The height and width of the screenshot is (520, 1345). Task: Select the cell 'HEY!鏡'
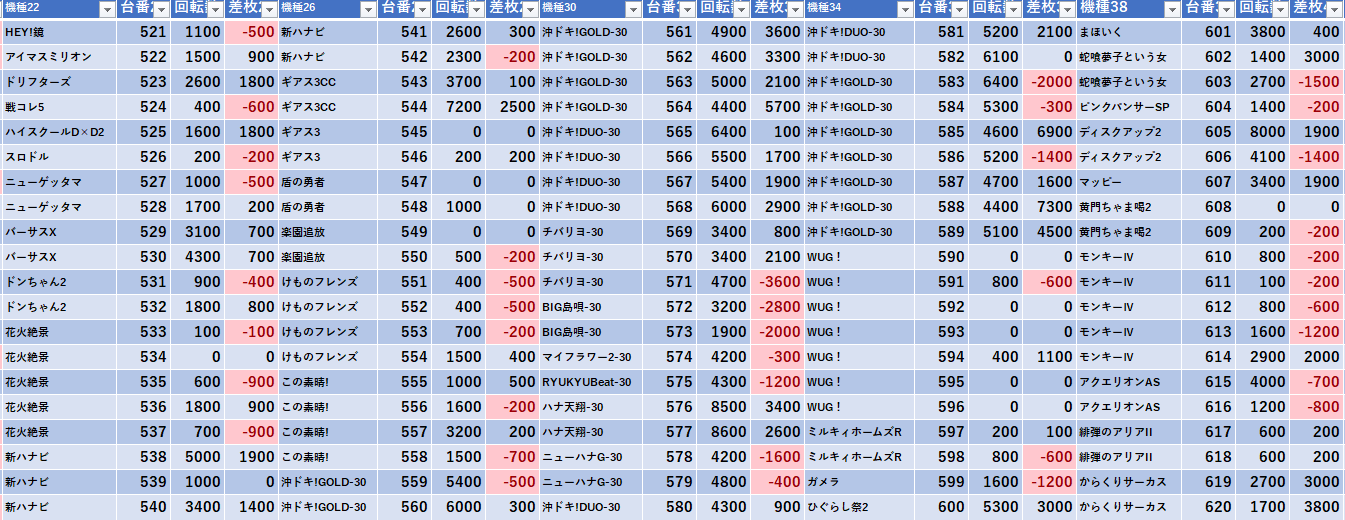59,32
